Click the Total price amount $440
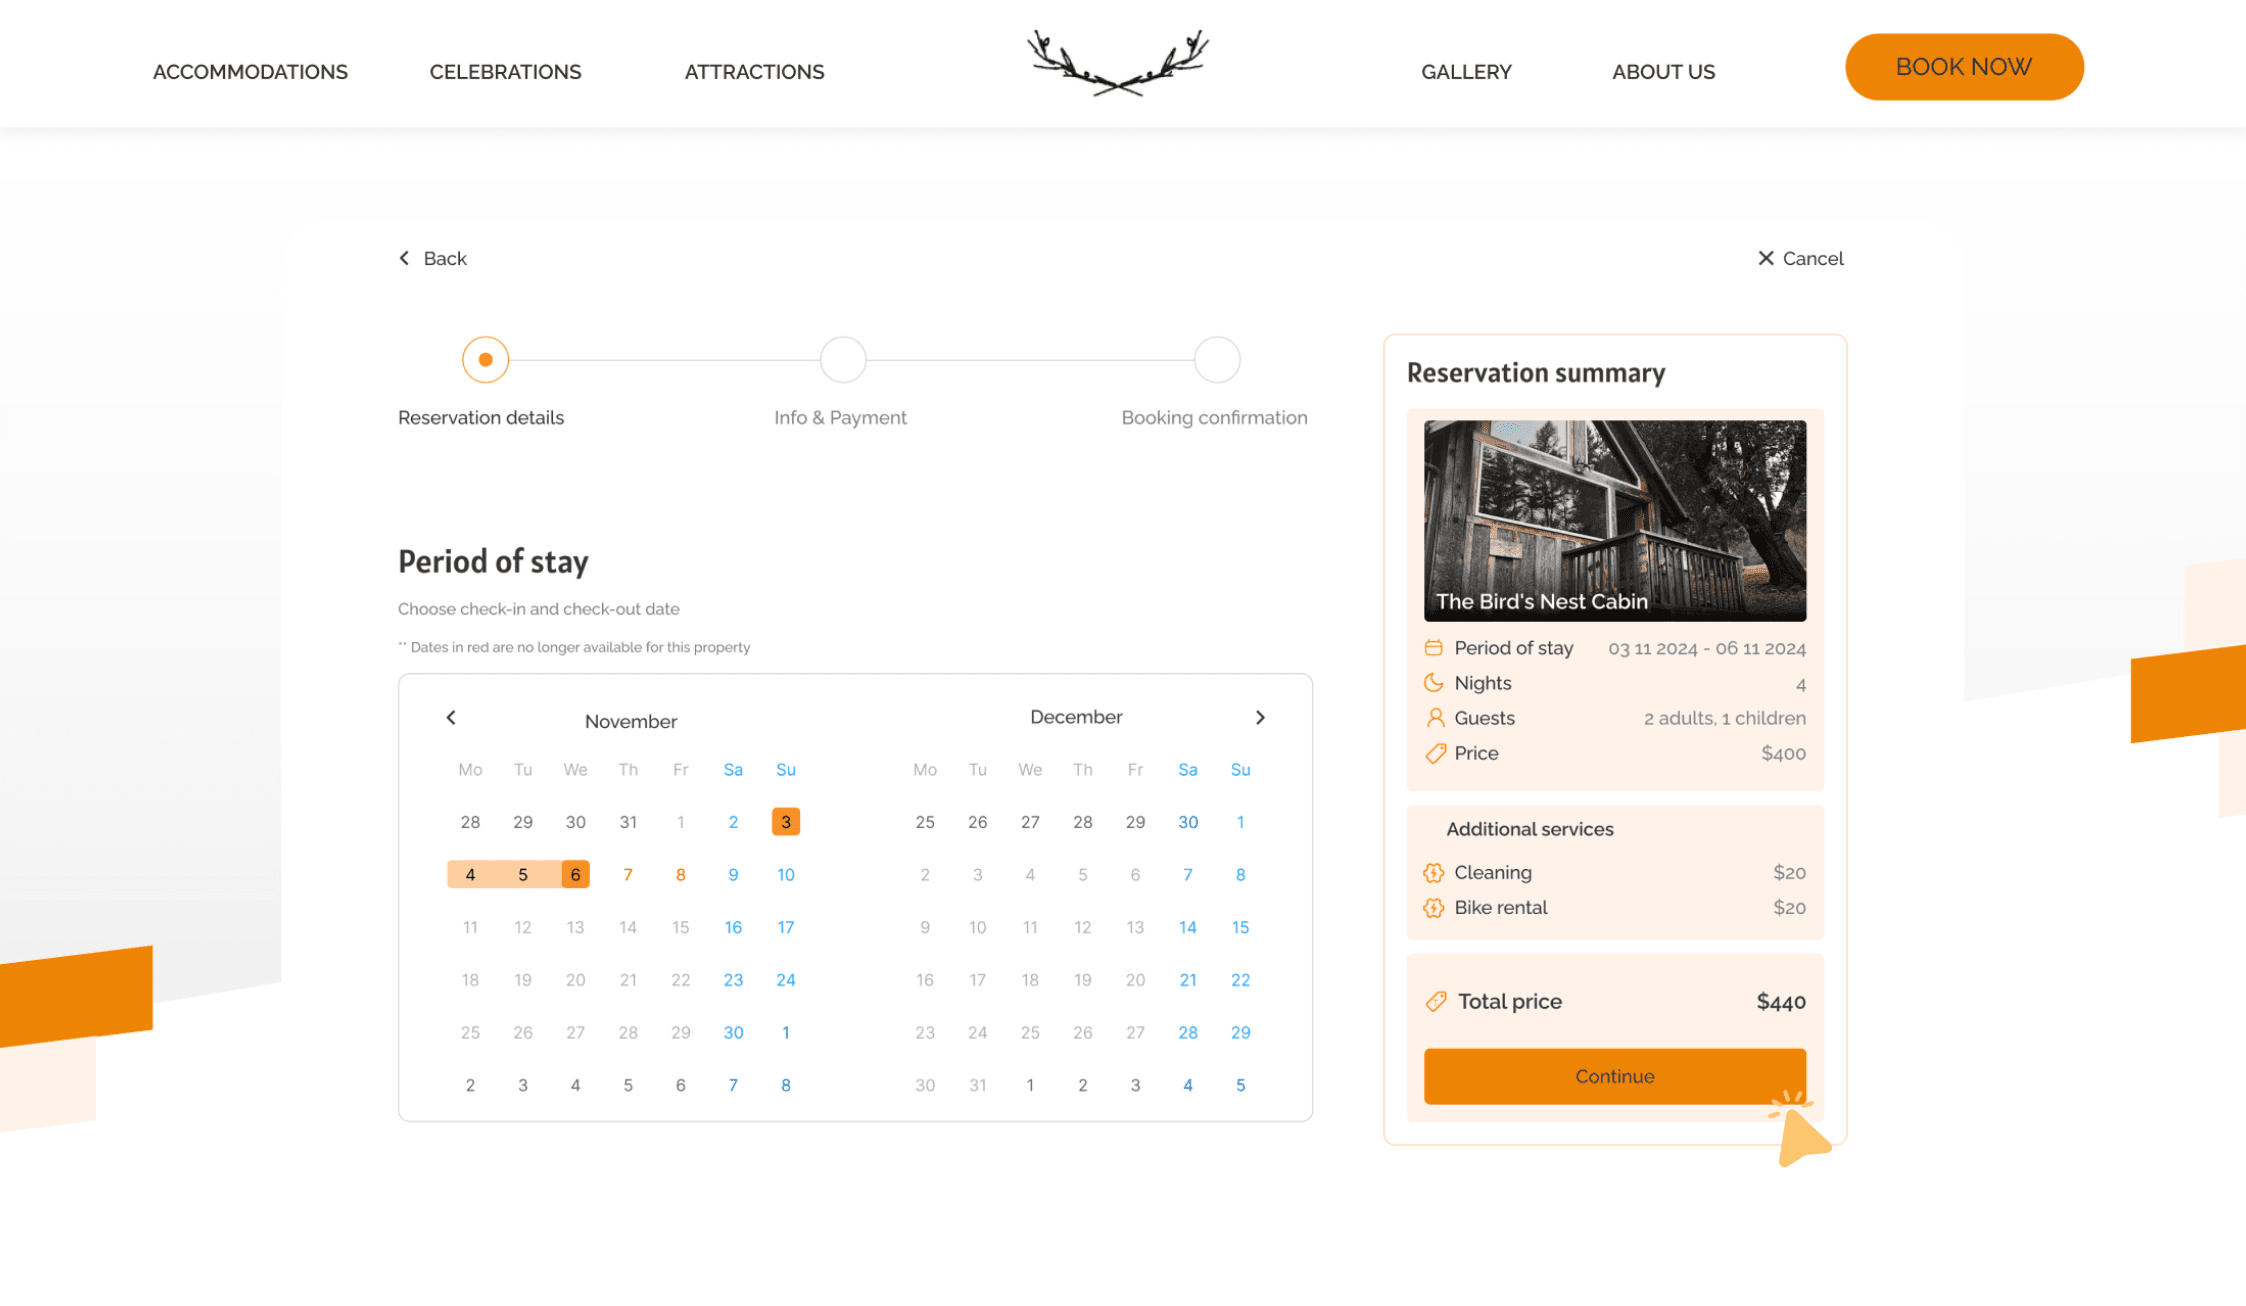This screenshot has height=1306, width=2246. (1781, 1001)
